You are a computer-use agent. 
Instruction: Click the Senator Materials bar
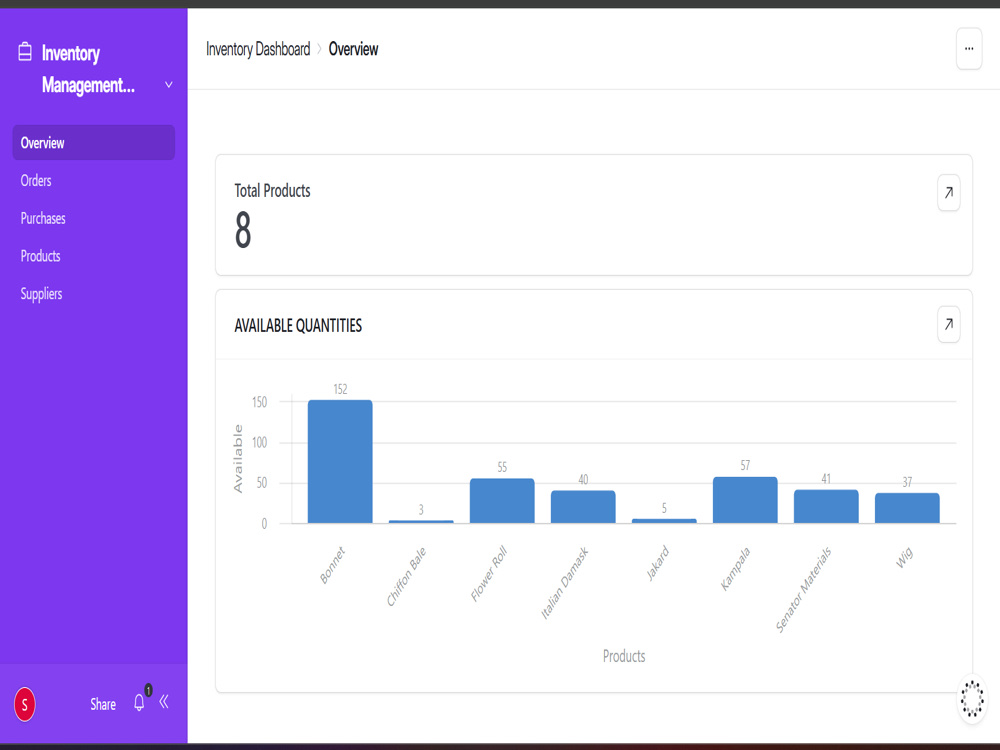point(826,506)
